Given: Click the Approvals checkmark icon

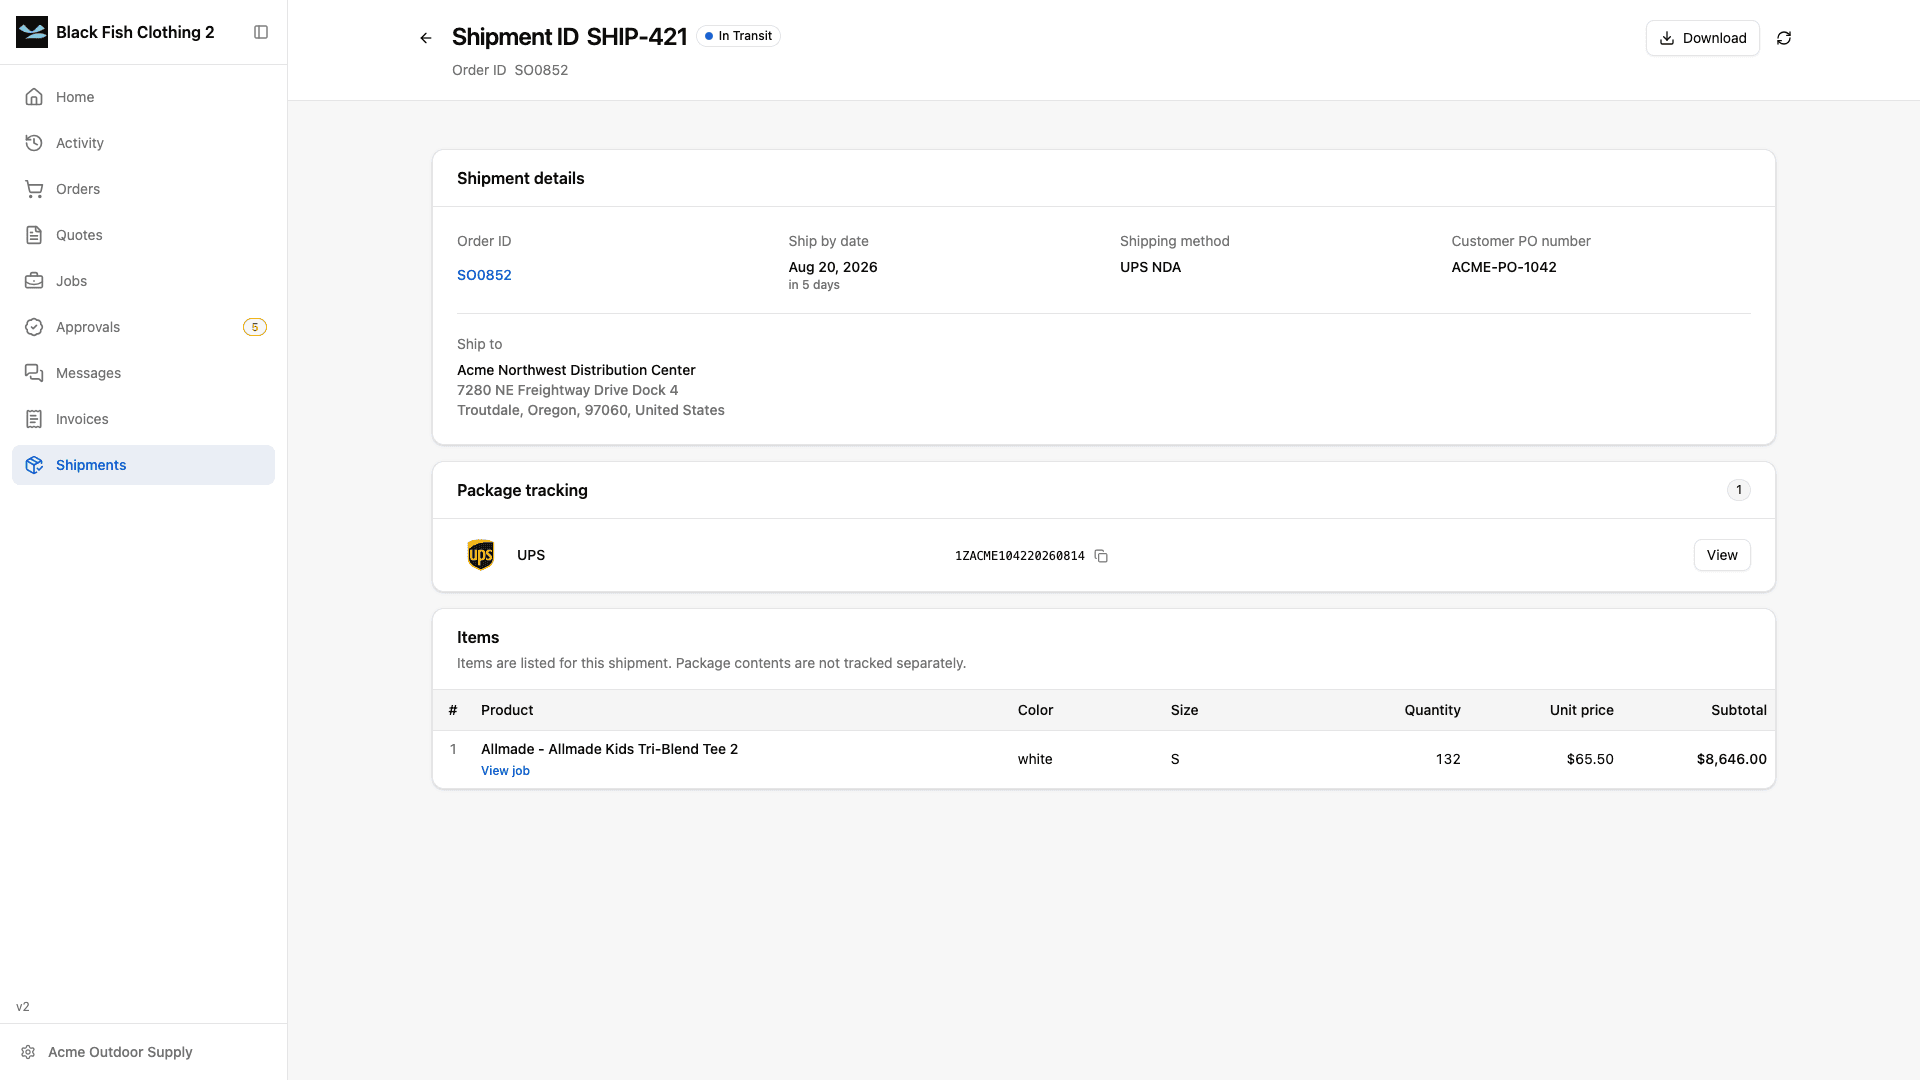Looking at the screenshot, I should [34, 327].
